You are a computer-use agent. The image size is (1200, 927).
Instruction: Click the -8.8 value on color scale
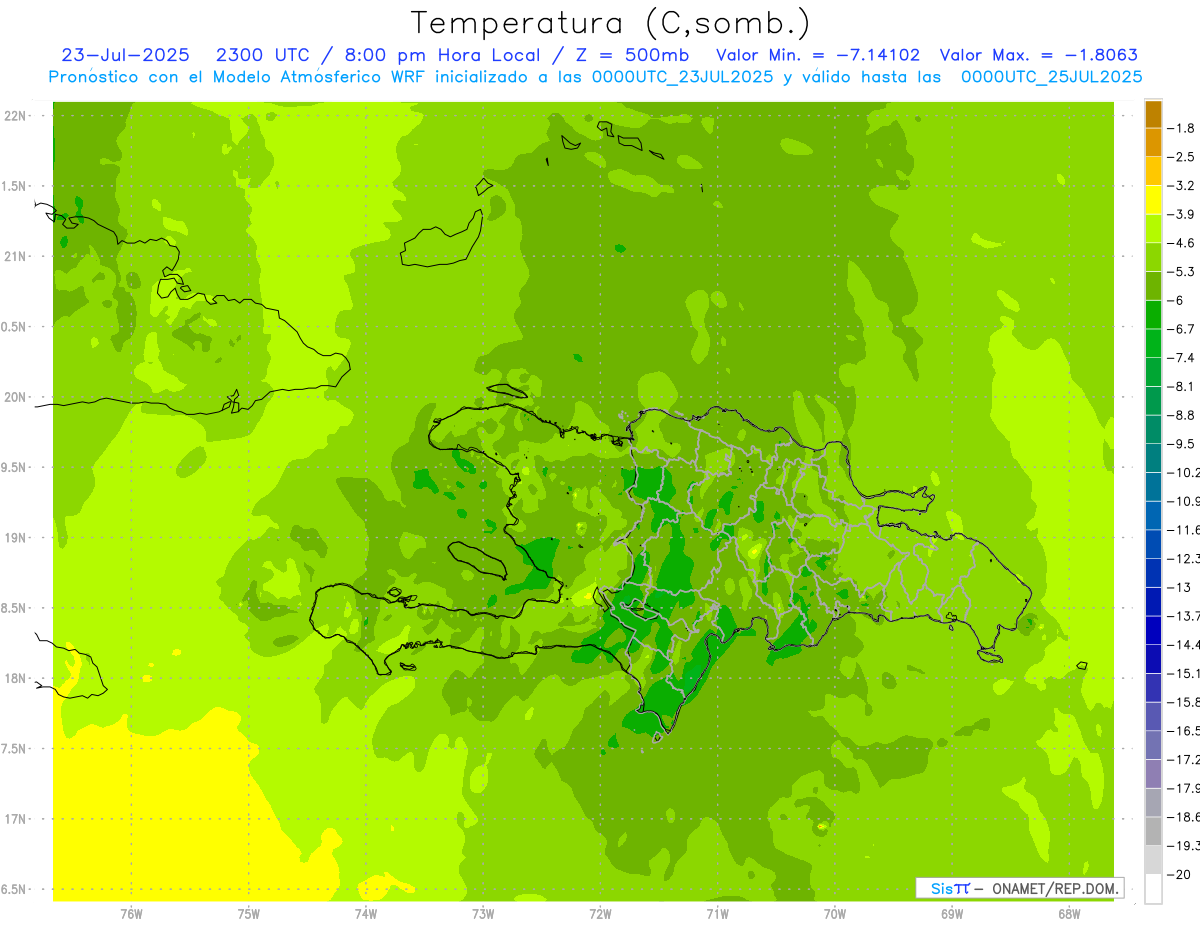tap(1181, 415)
